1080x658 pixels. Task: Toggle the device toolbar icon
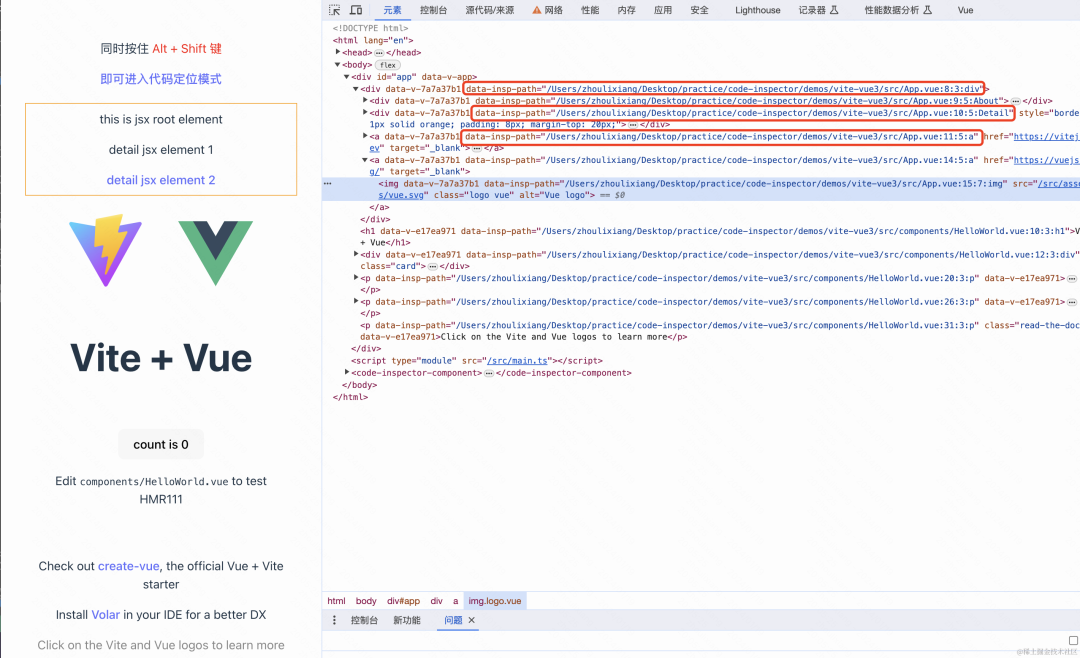357,10
